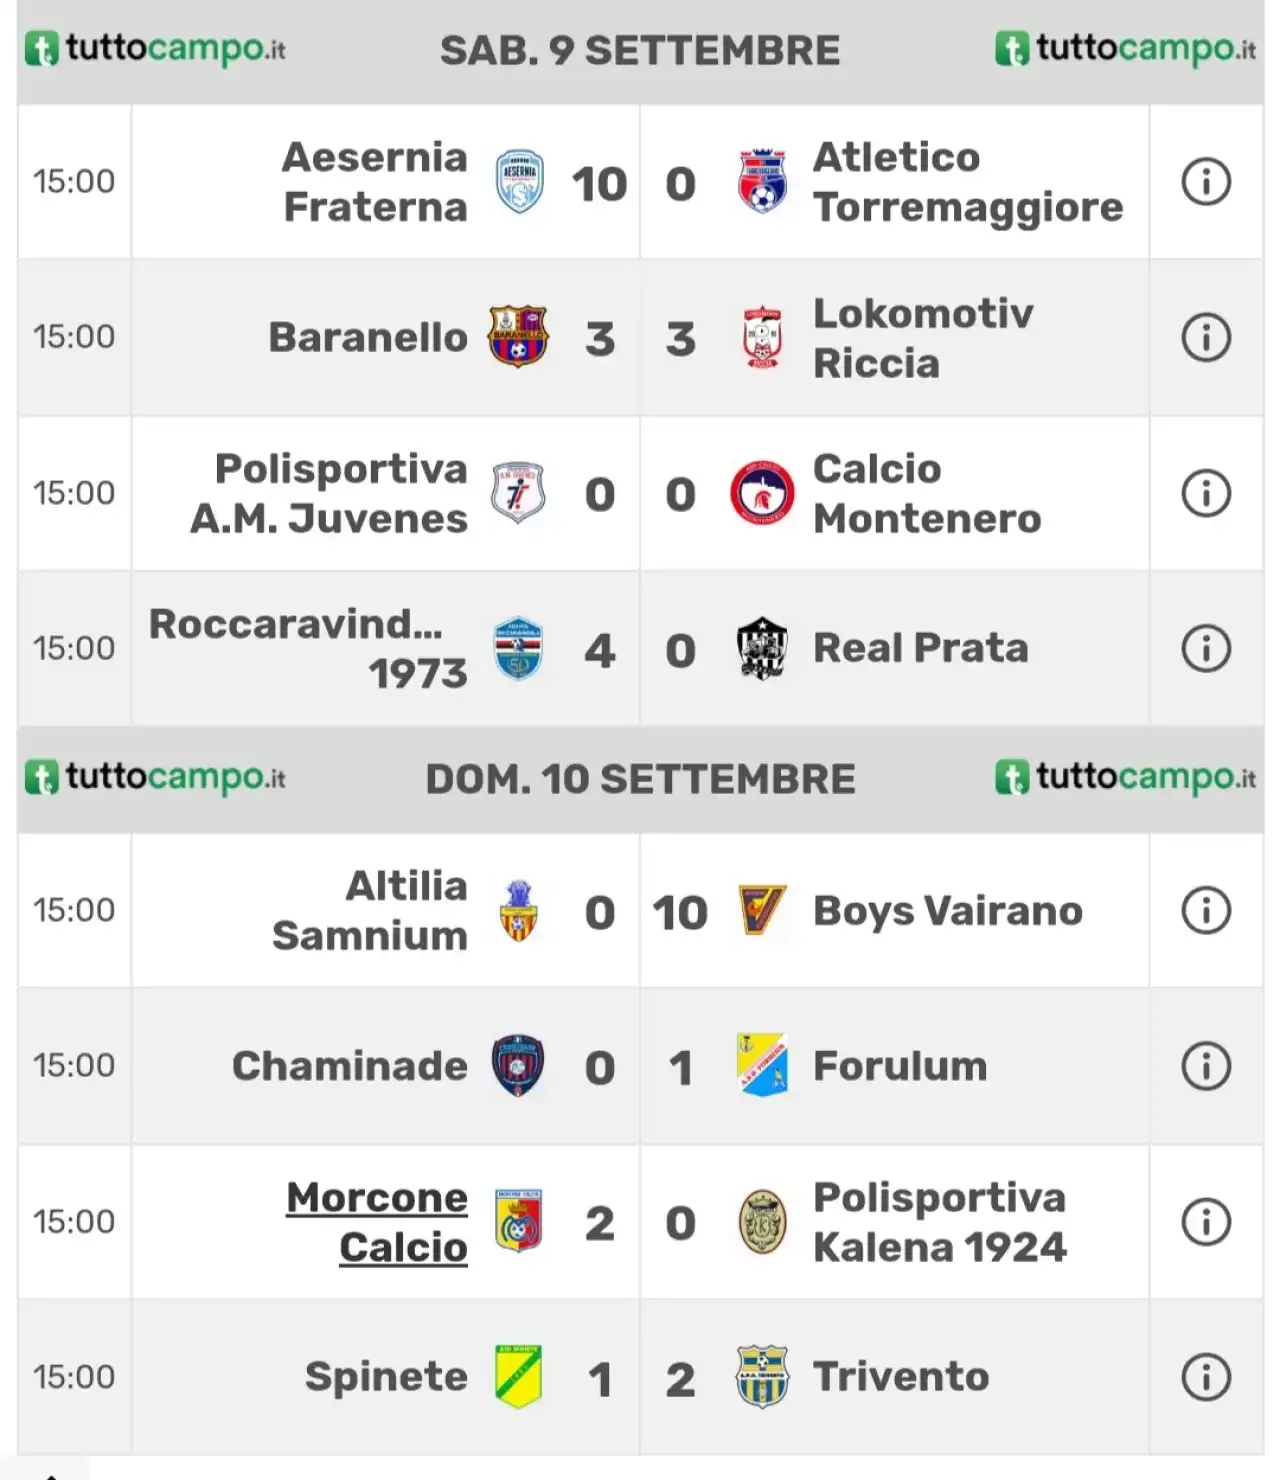
Task: Click the Aesernia Fraterna team crest
Action: 519,182
